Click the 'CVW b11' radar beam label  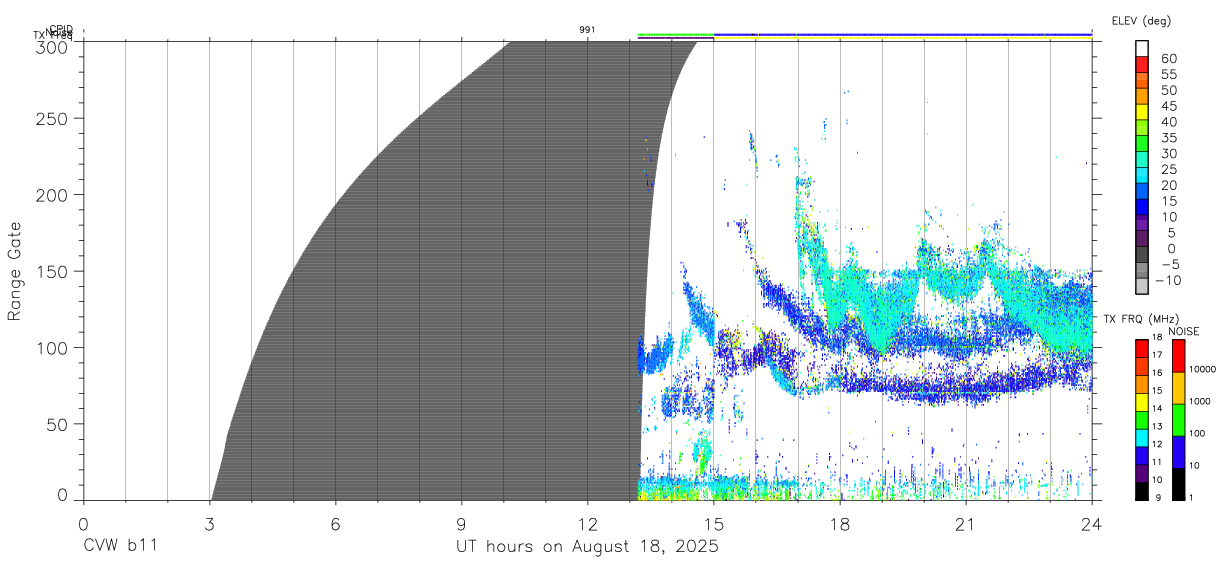pos(120,547)
